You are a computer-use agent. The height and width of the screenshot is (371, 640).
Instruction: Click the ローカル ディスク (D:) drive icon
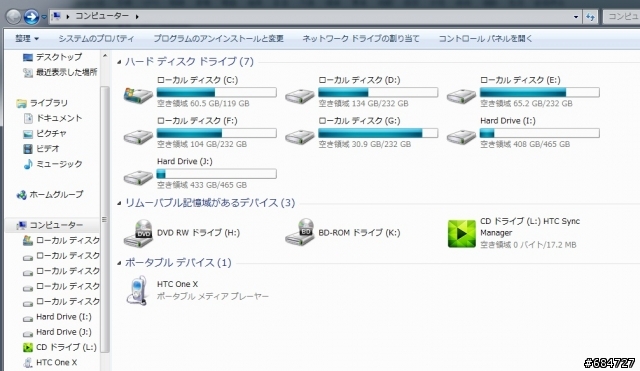(x=300, y=96)
